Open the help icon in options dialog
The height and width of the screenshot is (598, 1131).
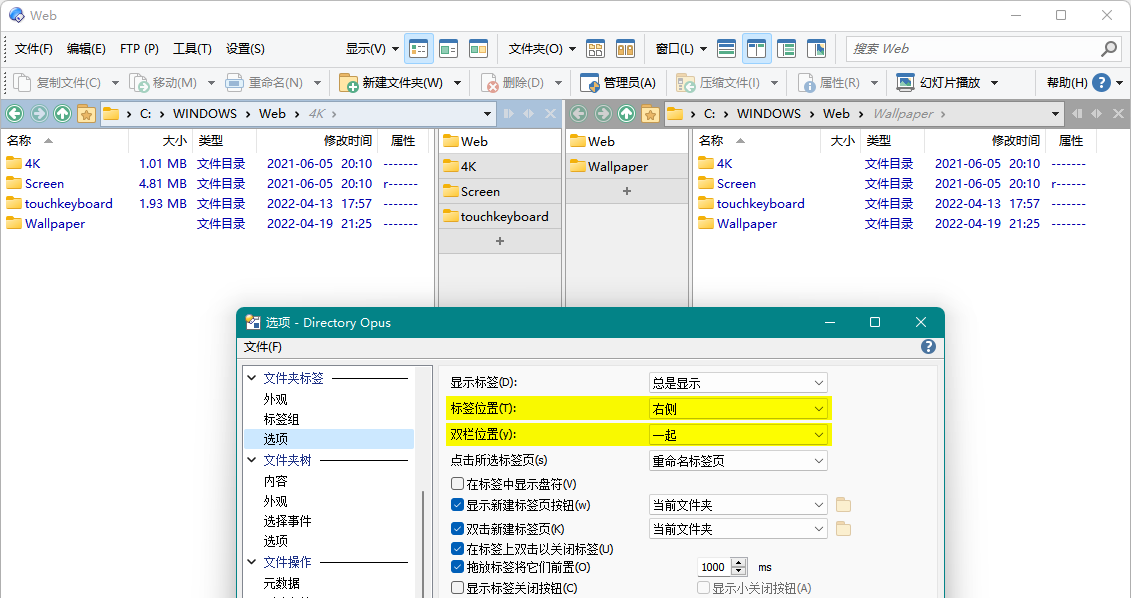pyautogui.click(x=928, y=347)
